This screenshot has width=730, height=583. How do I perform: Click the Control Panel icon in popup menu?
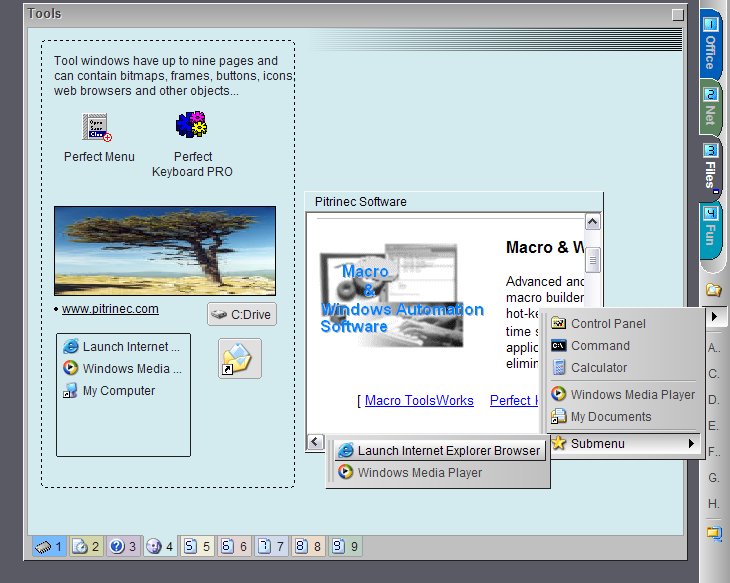coord(558,323)
